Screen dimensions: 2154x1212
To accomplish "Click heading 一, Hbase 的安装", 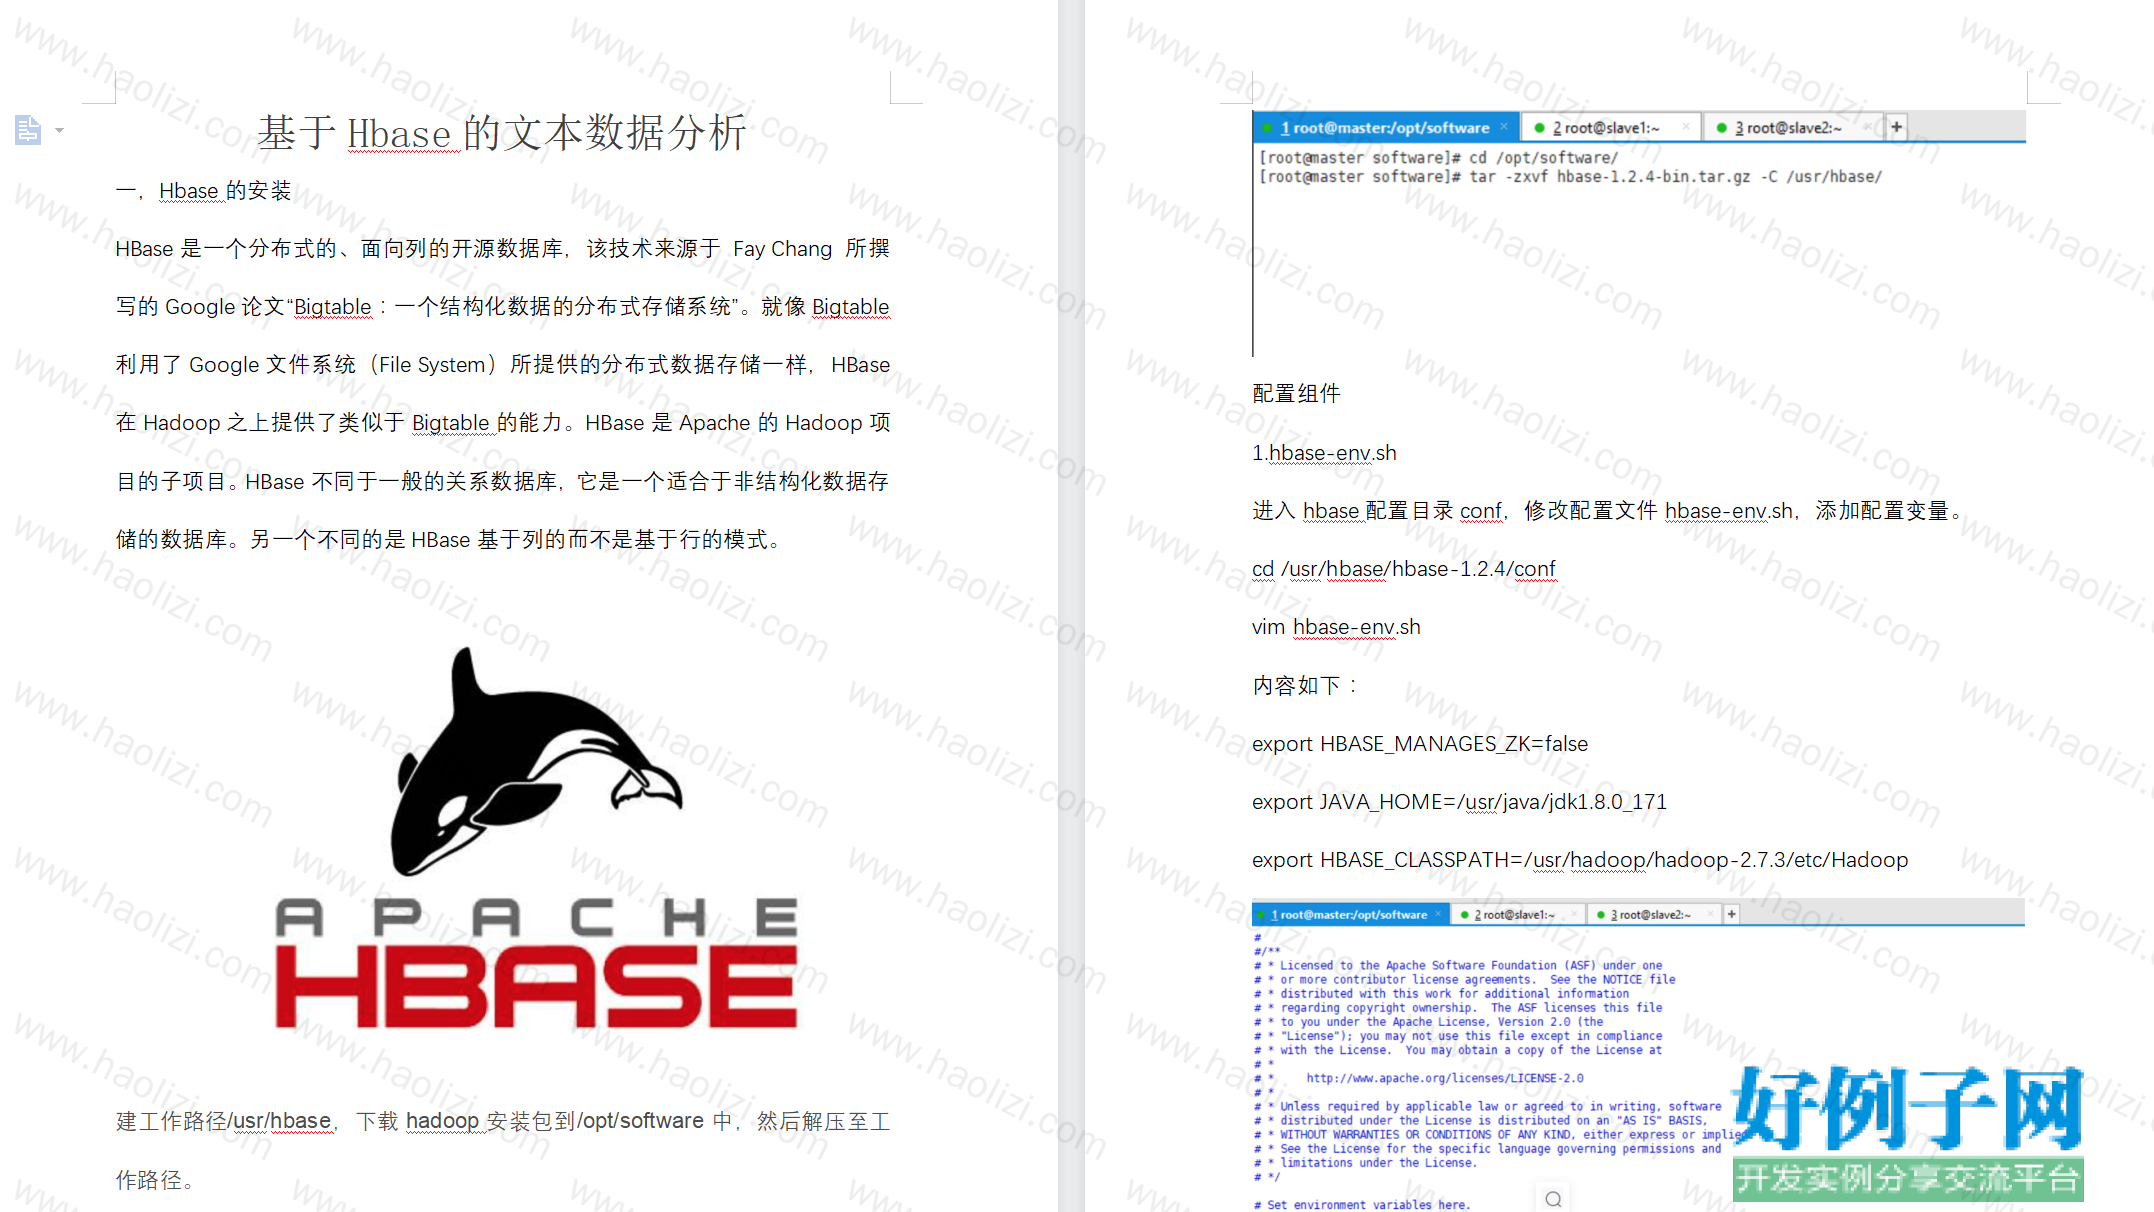I will pyautogui.click(x=203, y=191).
